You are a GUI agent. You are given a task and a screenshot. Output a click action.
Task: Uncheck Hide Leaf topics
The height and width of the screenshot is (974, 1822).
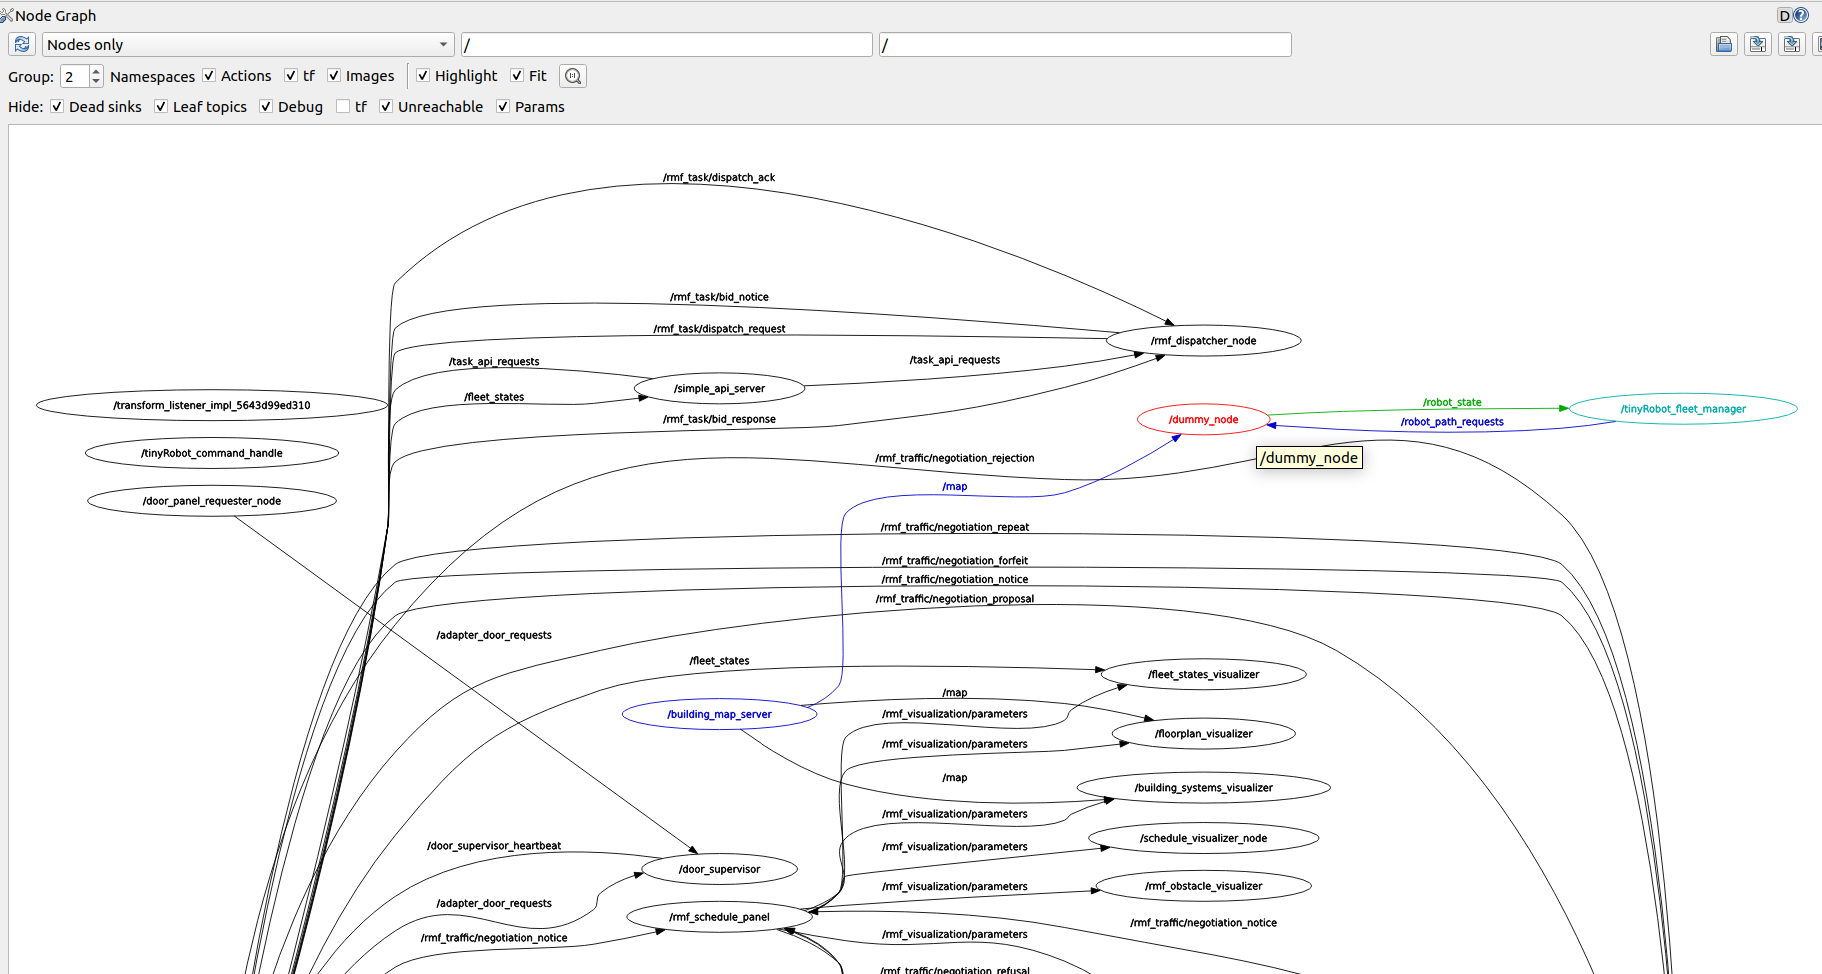click(x=161, y=107)
